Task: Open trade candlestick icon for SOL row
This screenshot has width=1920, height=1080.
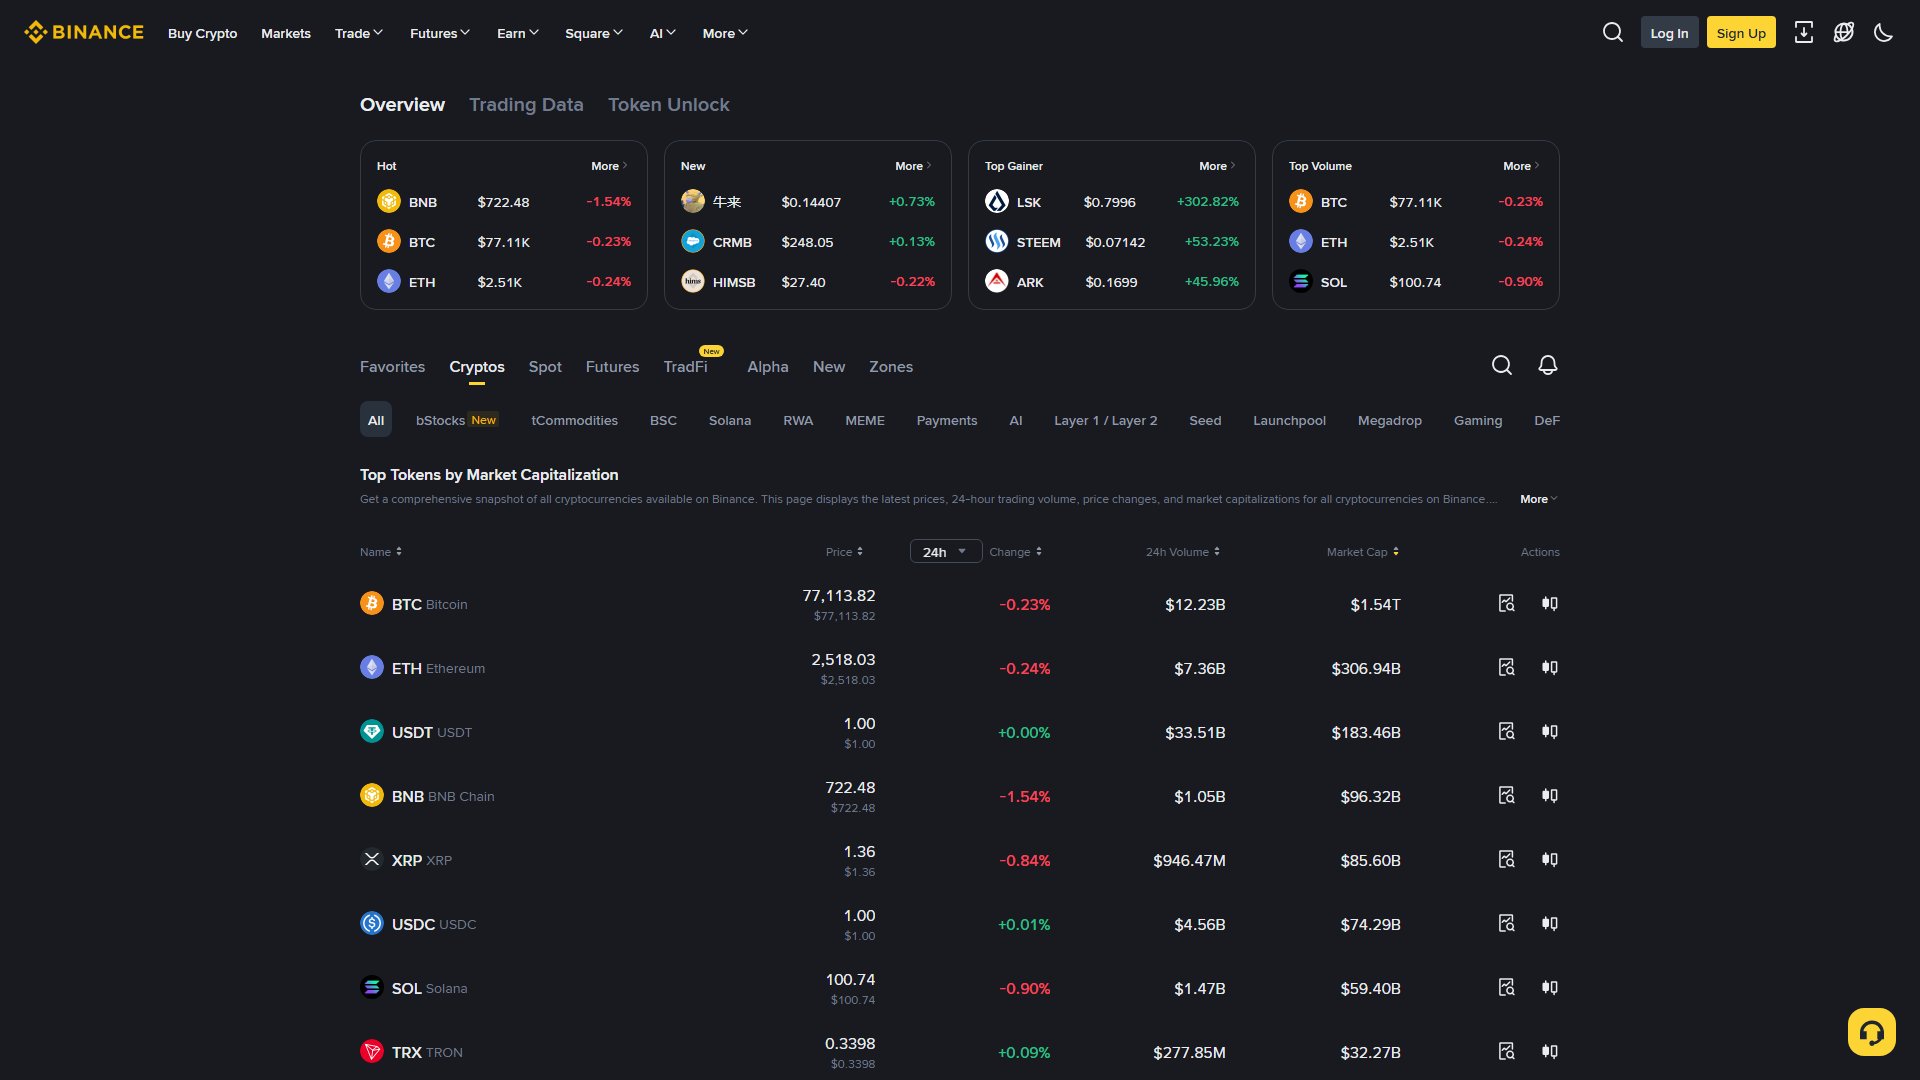Action: [x=1549, y=987]
